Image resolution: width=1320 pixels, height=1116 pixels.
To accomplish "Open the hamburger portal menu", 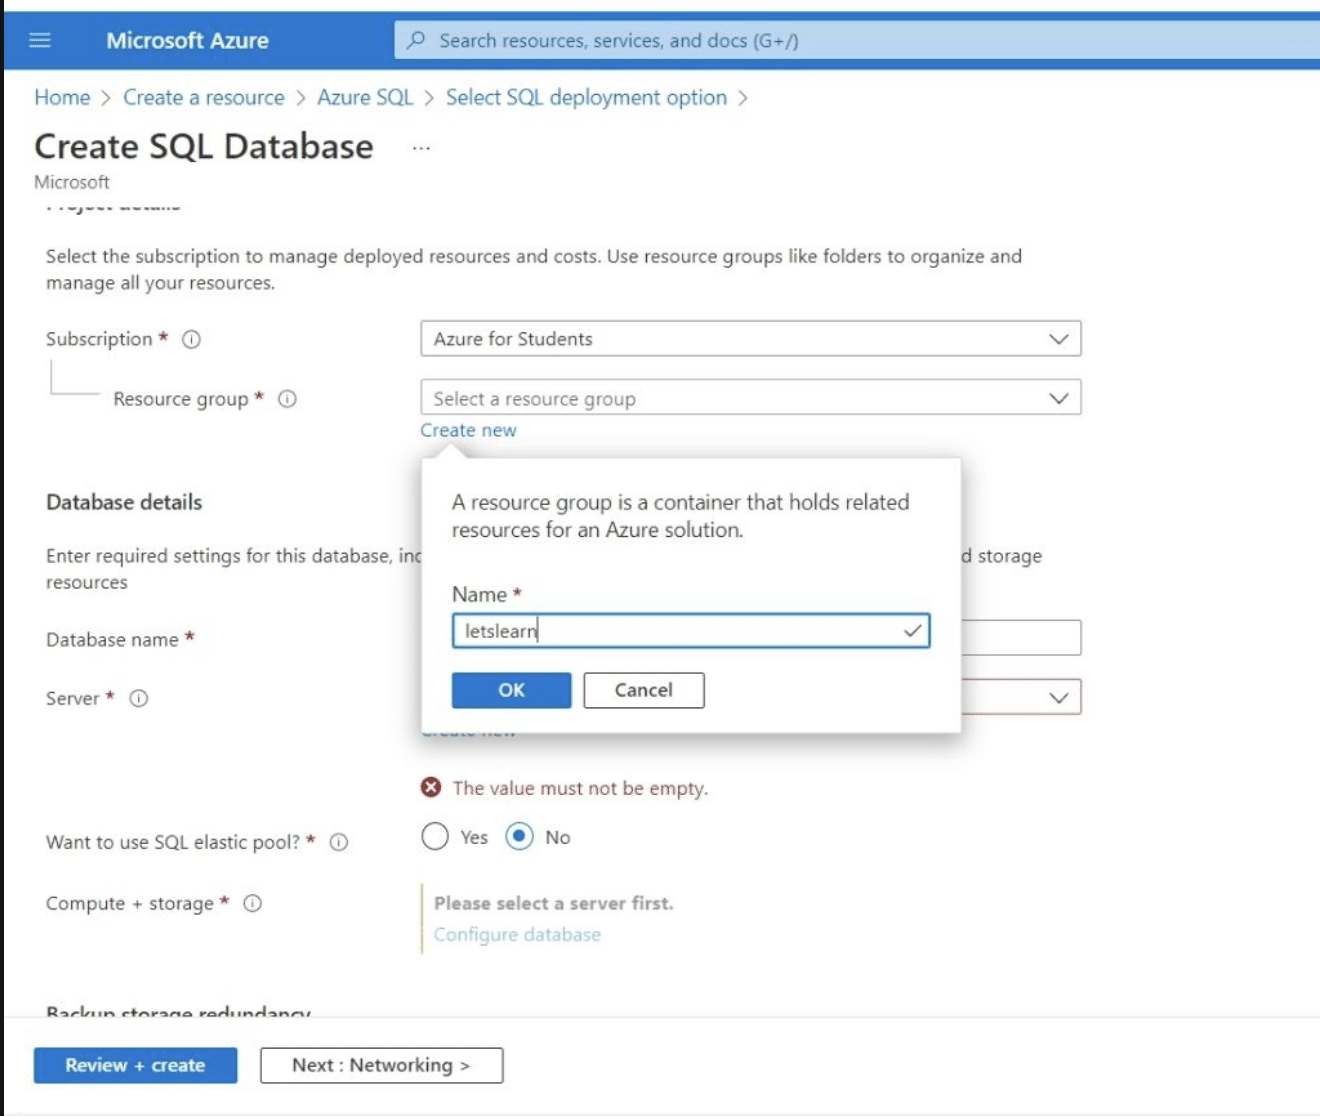I will (x=40, y=40).
